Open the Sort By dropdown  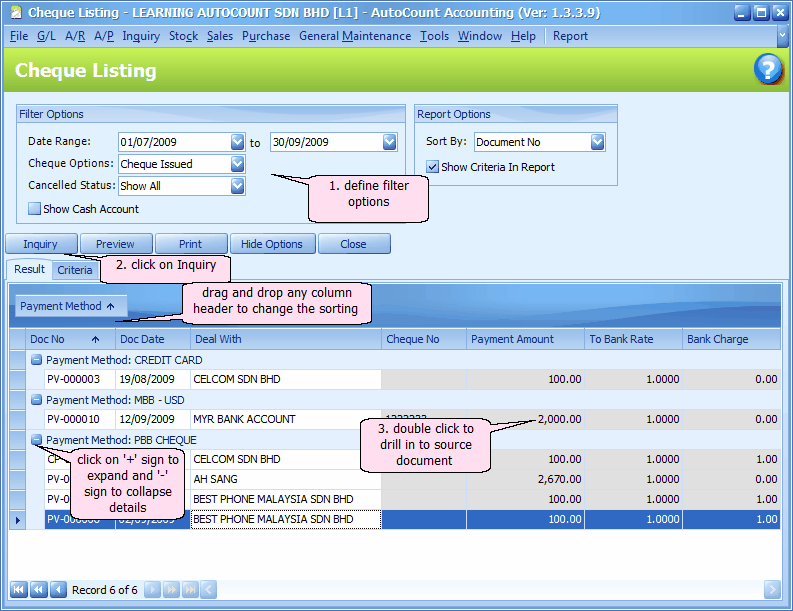[x=597, y=142]
